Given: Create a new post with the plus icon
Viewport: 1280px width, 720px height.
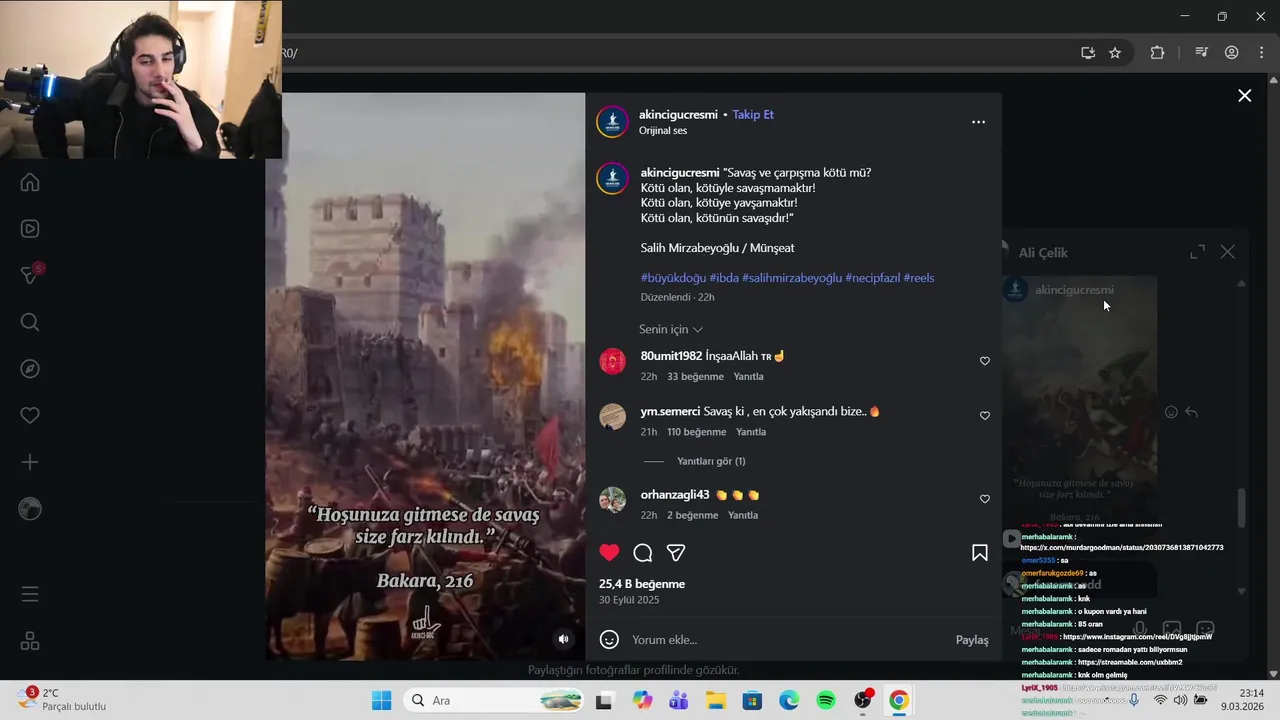Looking at the screenshot, I should click(x=30, y=462).
